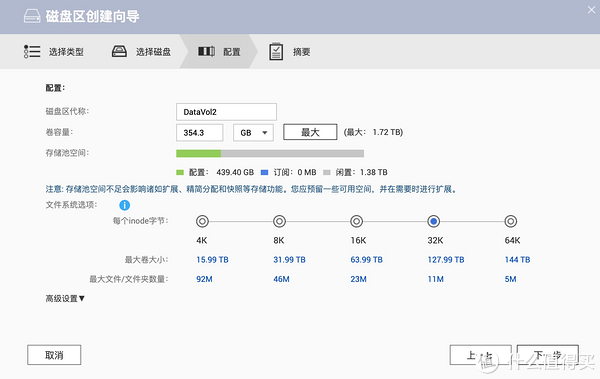Click the partition icon for 配置 step
The height and width of the screenshot is (379, 600).
click(x=206, y=51)
